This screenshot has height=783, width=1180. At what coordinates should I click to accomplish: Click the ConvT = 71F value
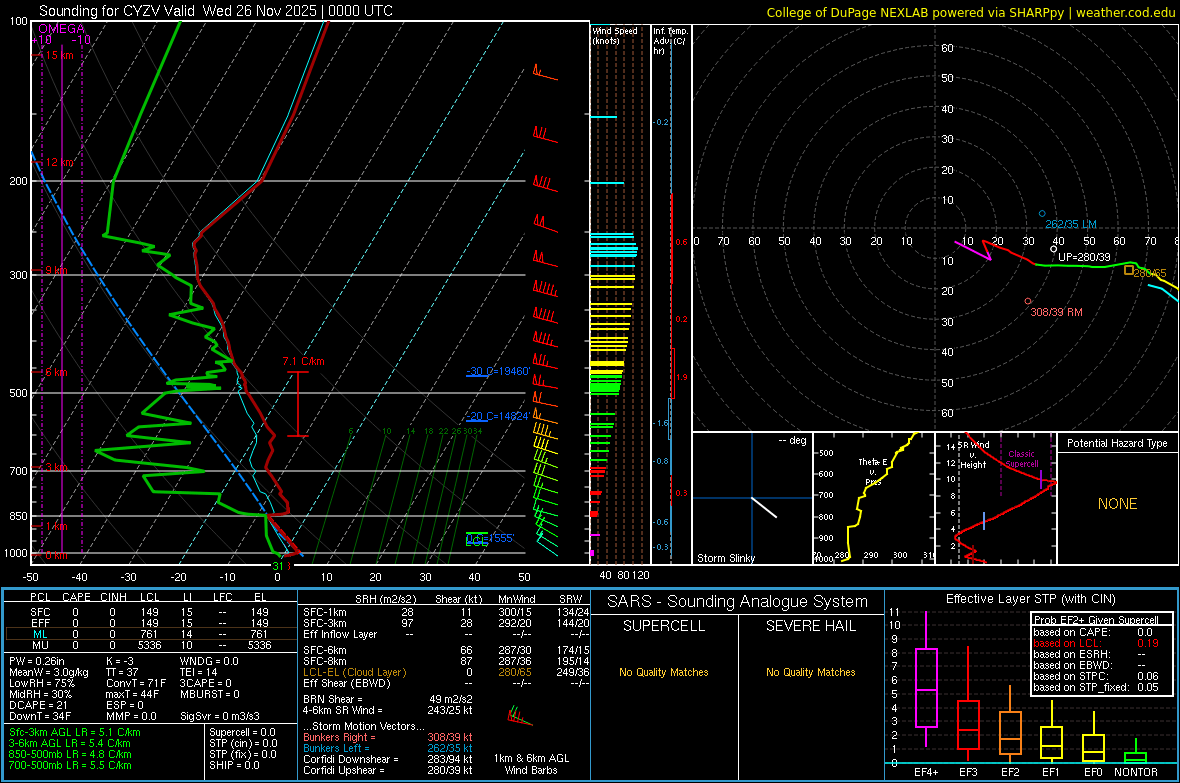pos(136,683)
